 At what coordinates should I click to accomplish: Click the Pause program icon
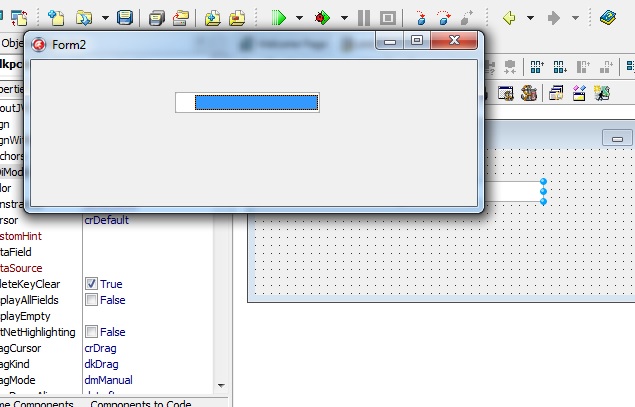click(364, 18)
